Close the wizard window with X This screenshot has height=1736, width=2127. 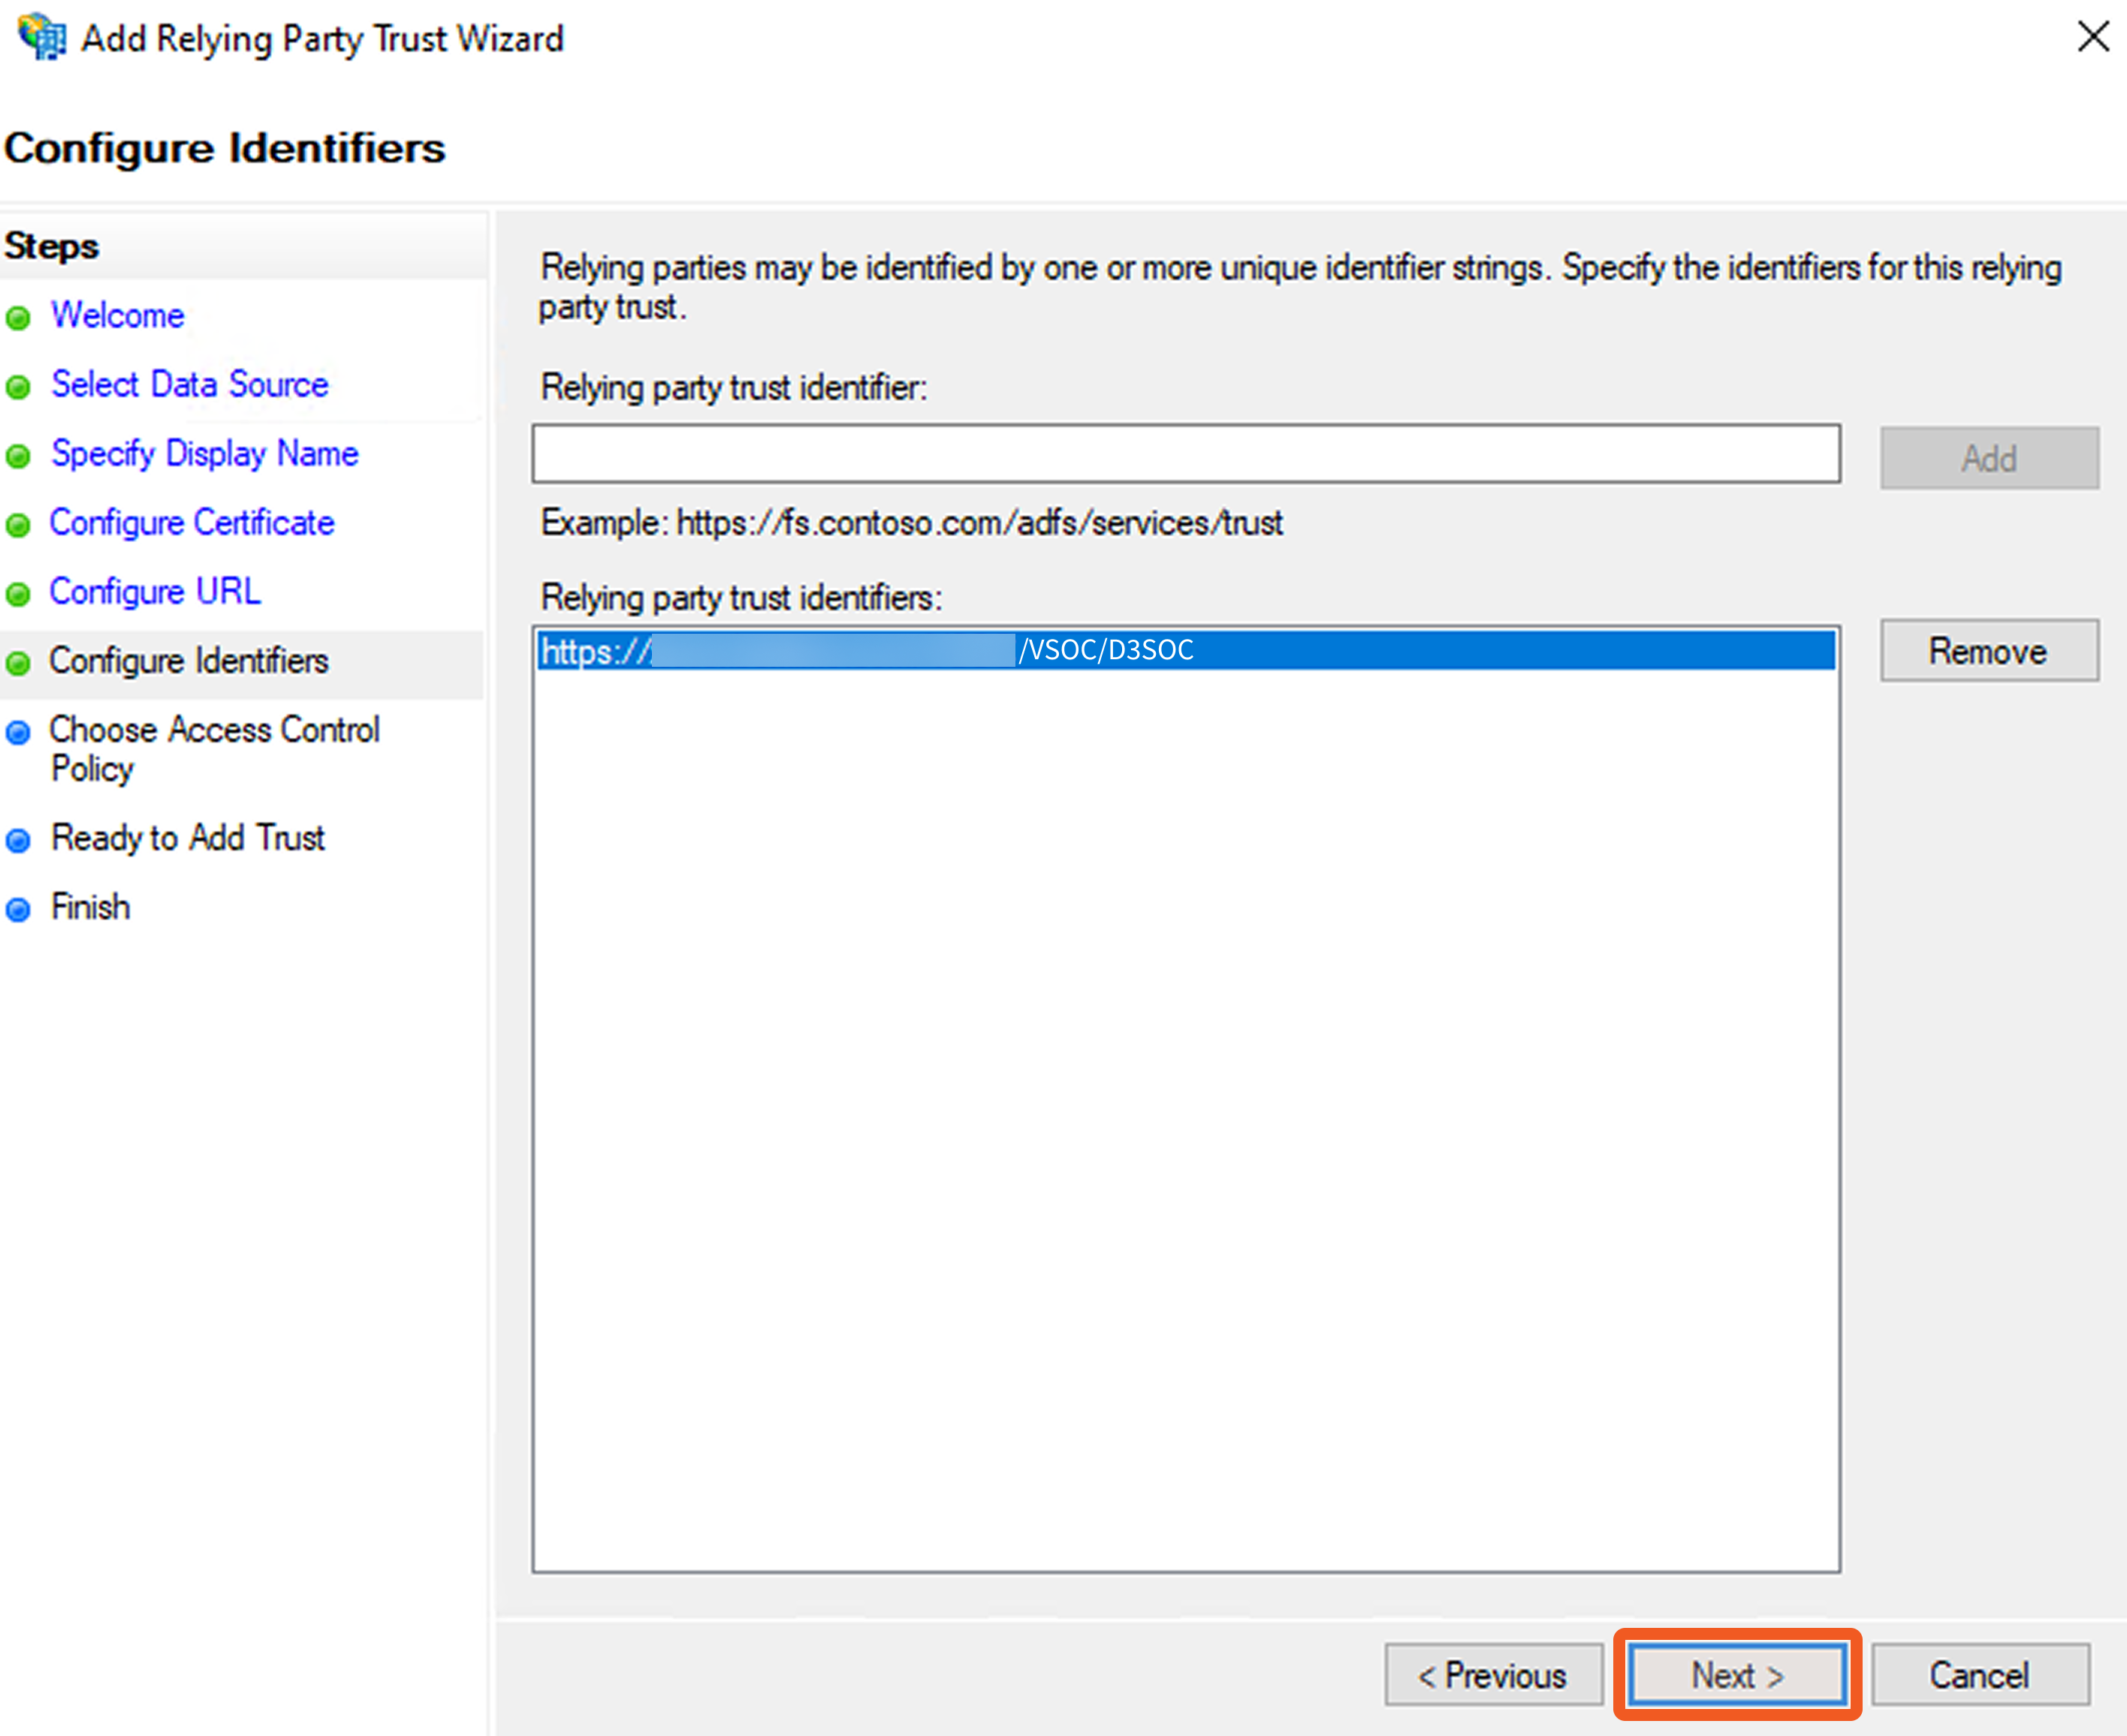pyautogui.click(x=2092, y=37)
